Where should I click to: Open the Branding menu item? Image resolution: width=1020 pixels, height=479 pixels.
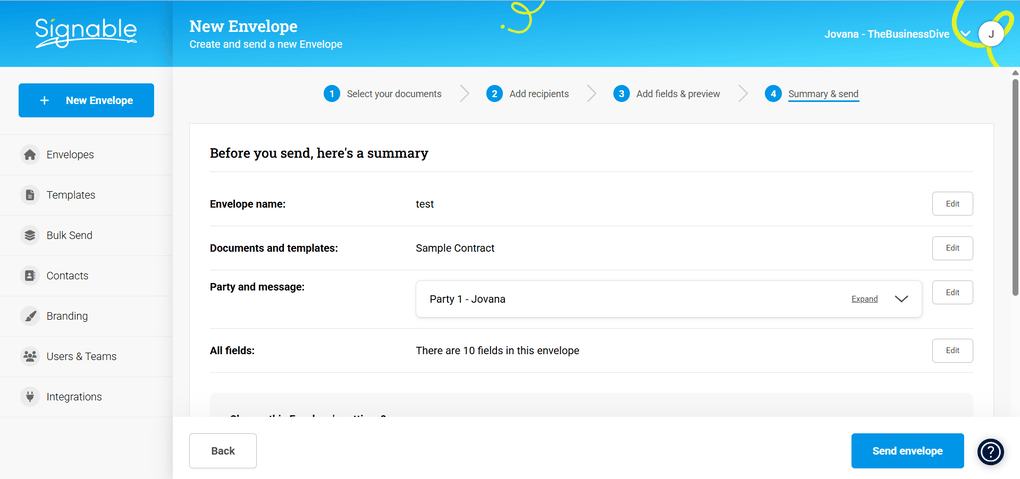[x=86, y=316]
